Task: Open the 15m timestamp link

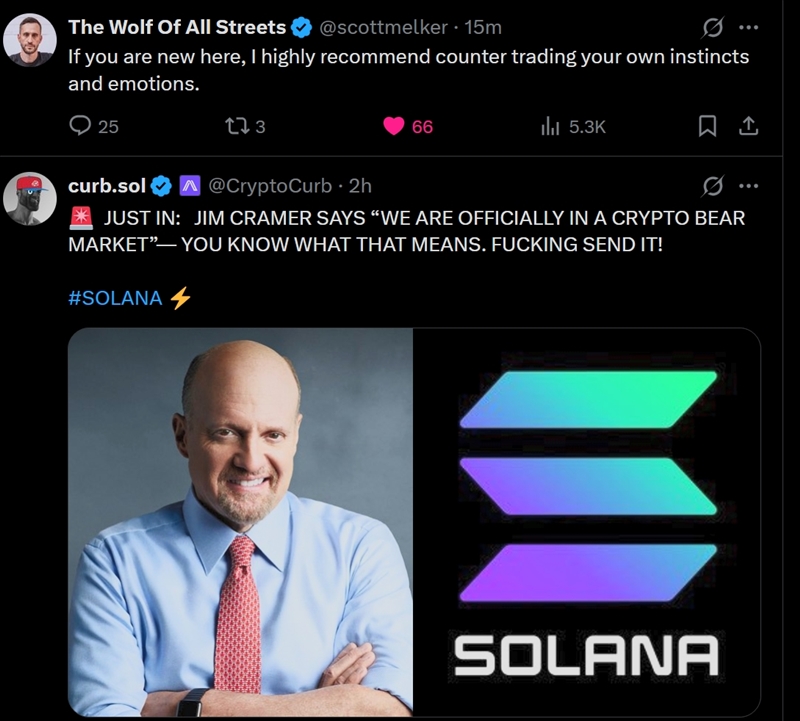Action: [483, 27]
